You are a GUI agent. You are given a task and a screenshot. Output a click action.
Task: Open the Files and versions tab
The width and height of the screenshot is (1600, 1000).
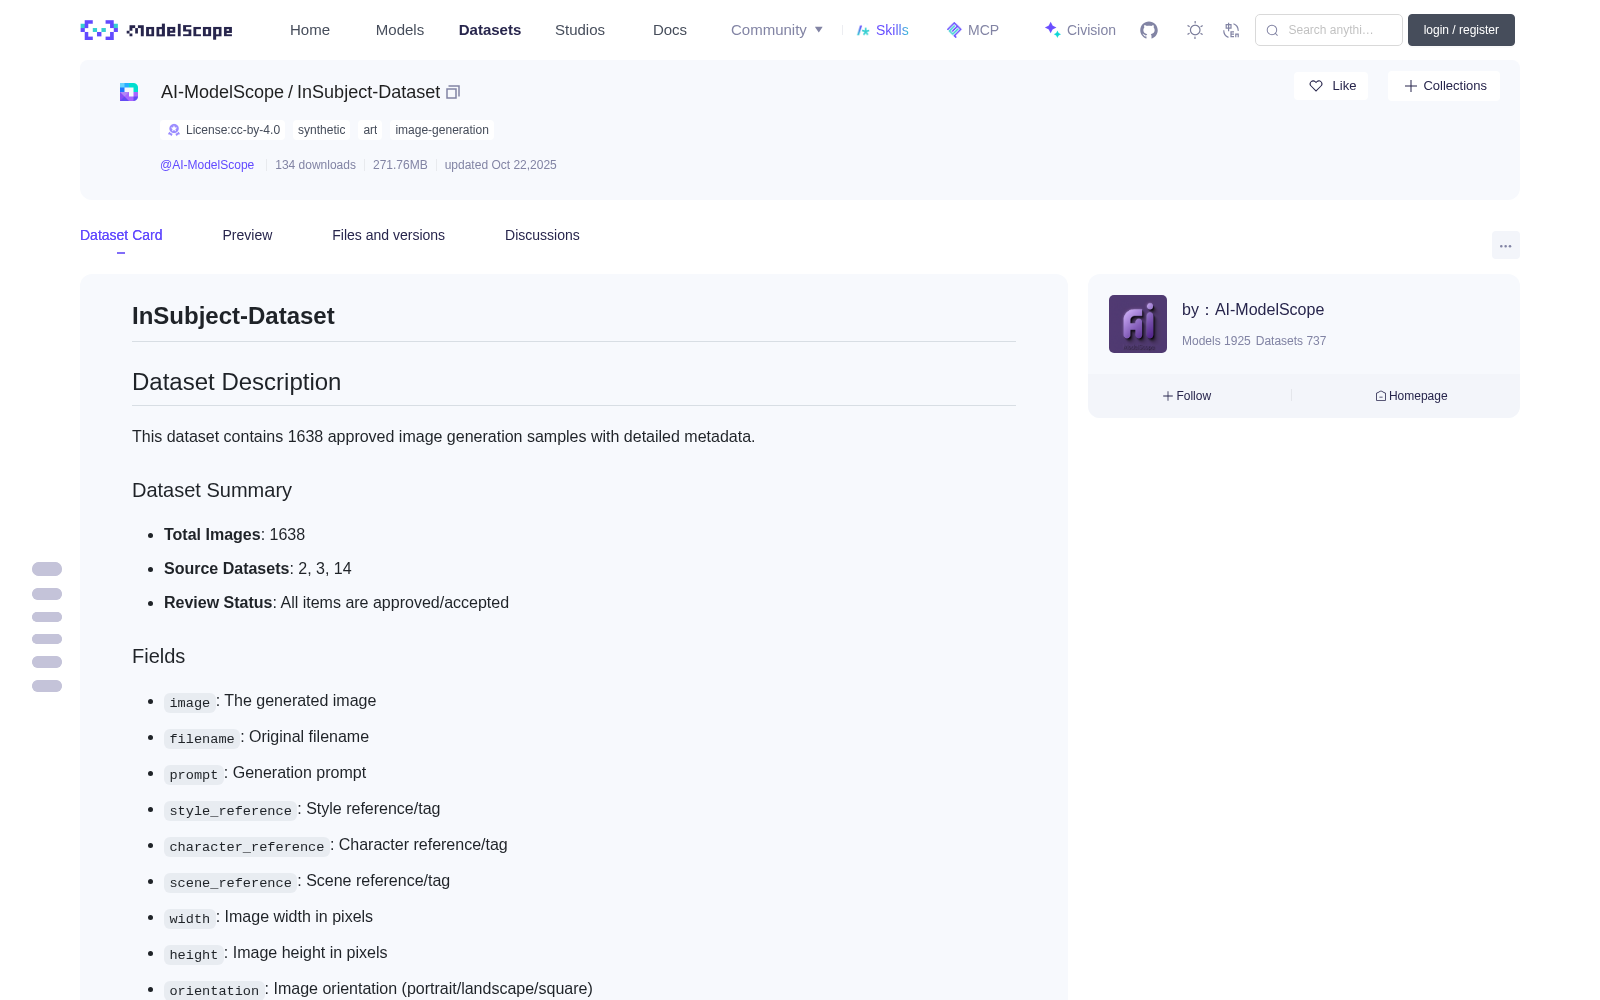388,235
